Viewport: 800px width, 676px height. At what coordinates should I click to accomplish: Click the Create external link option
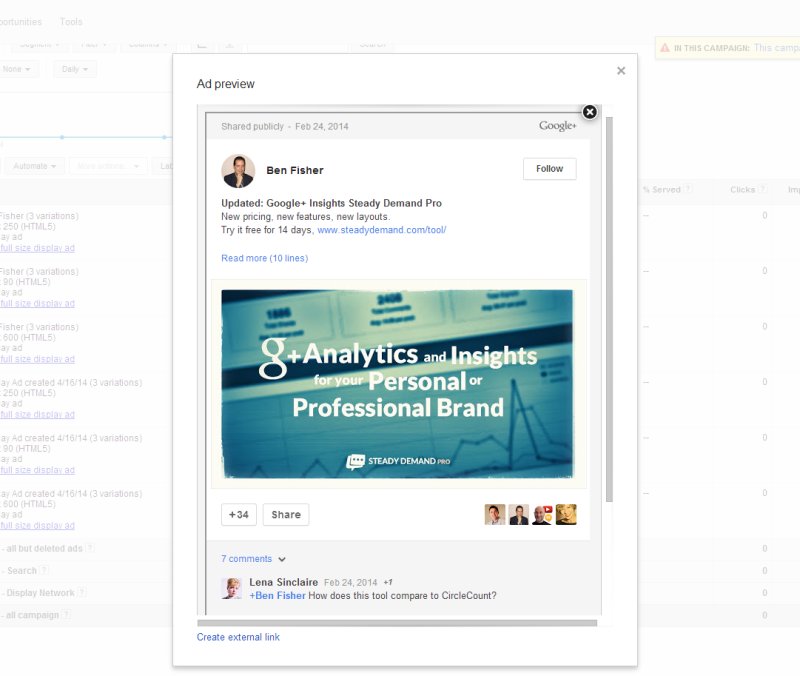point(238,637)
